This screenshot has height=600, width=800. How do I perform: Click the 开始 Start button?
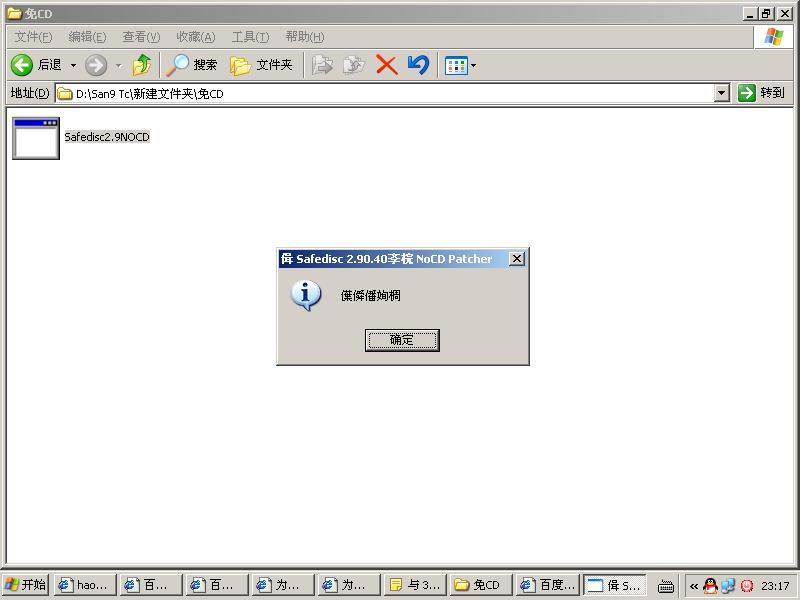[25, 585]
